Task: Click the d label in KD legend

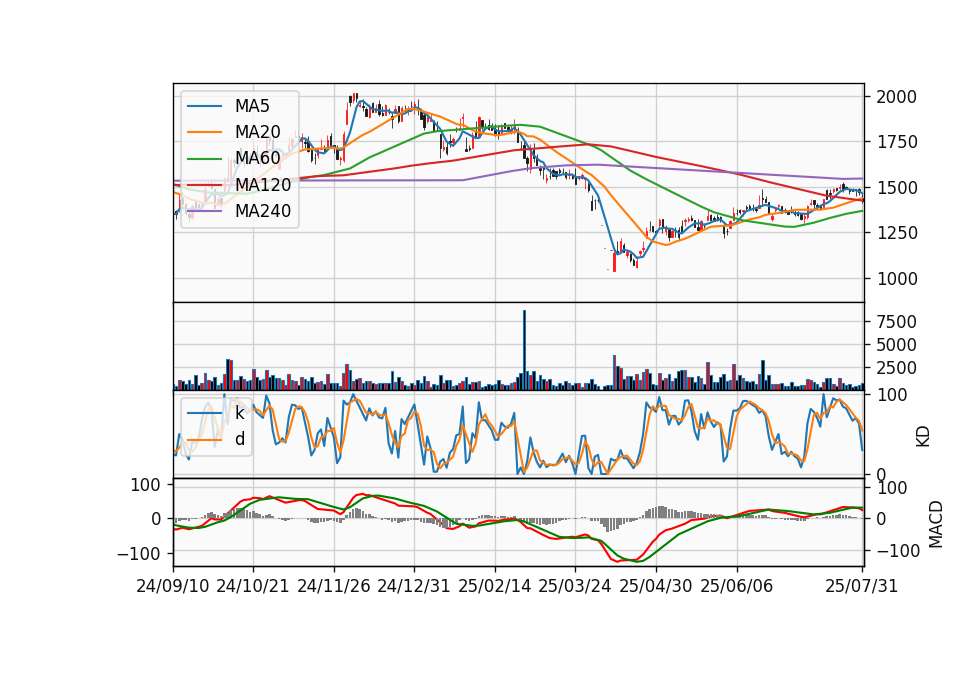Action: tap(239, 439)
